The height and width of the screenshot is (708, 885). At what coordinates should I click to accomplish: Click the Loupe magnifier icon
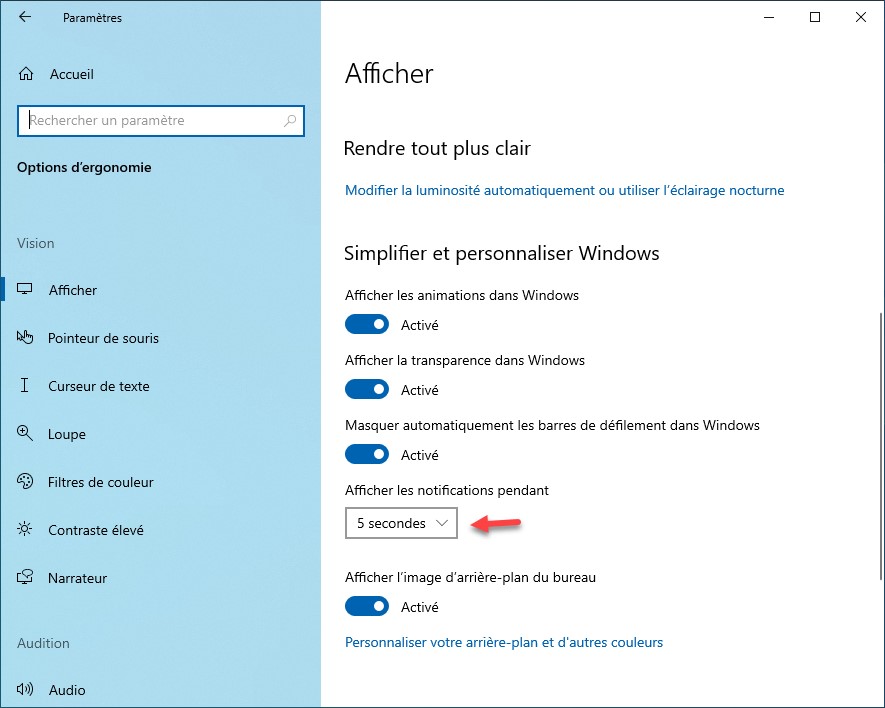pyautogui.click(x=26, y=434)
